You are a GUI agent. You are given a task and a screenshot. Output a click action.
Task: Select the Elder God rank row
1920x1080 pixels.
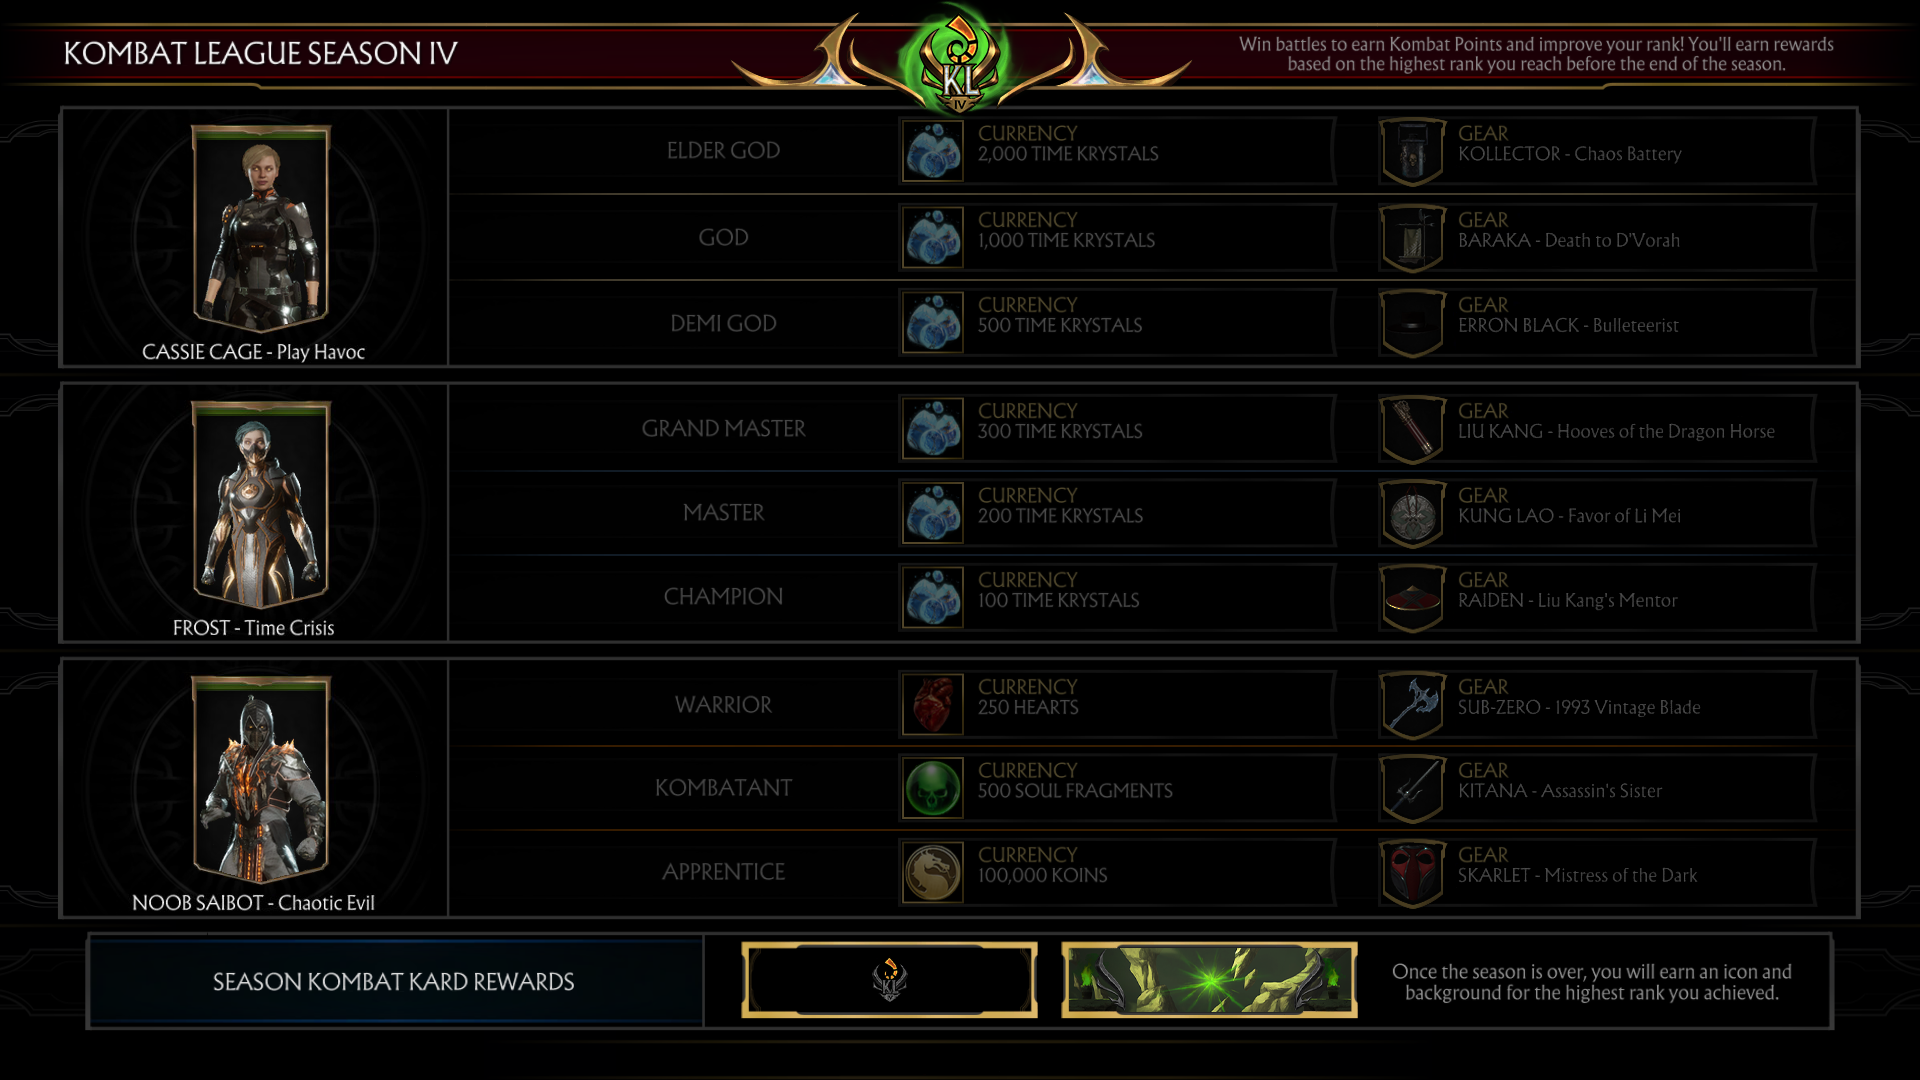click(x=1153, y=151)
